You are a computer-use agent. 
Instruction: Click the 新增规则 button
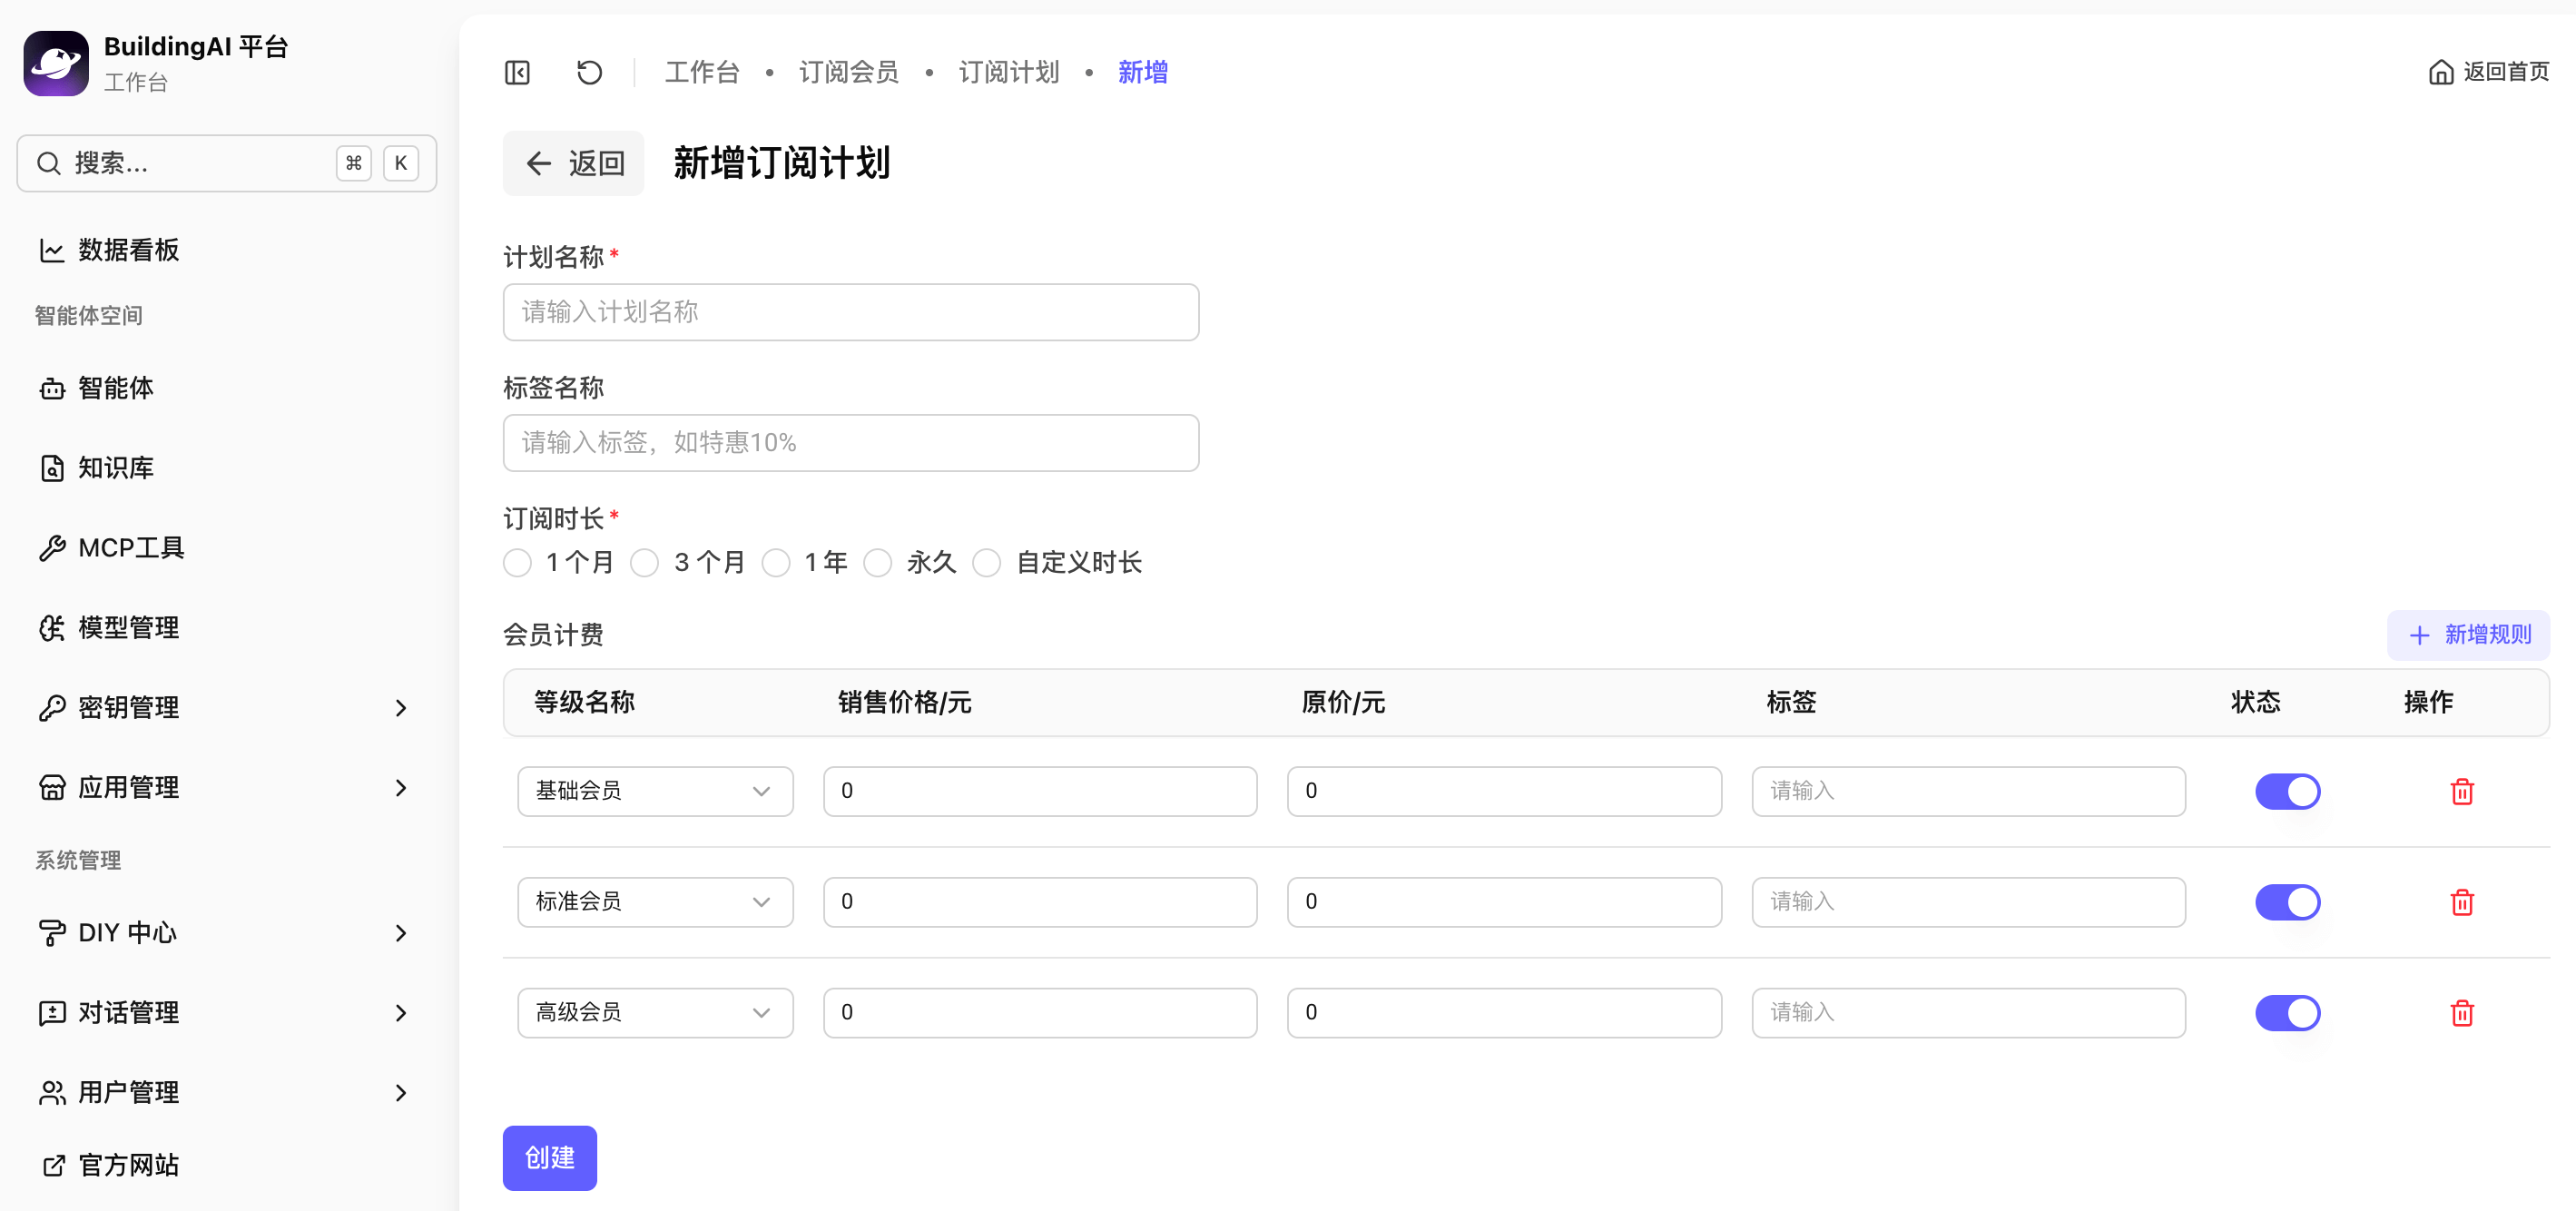(2467, 635)
